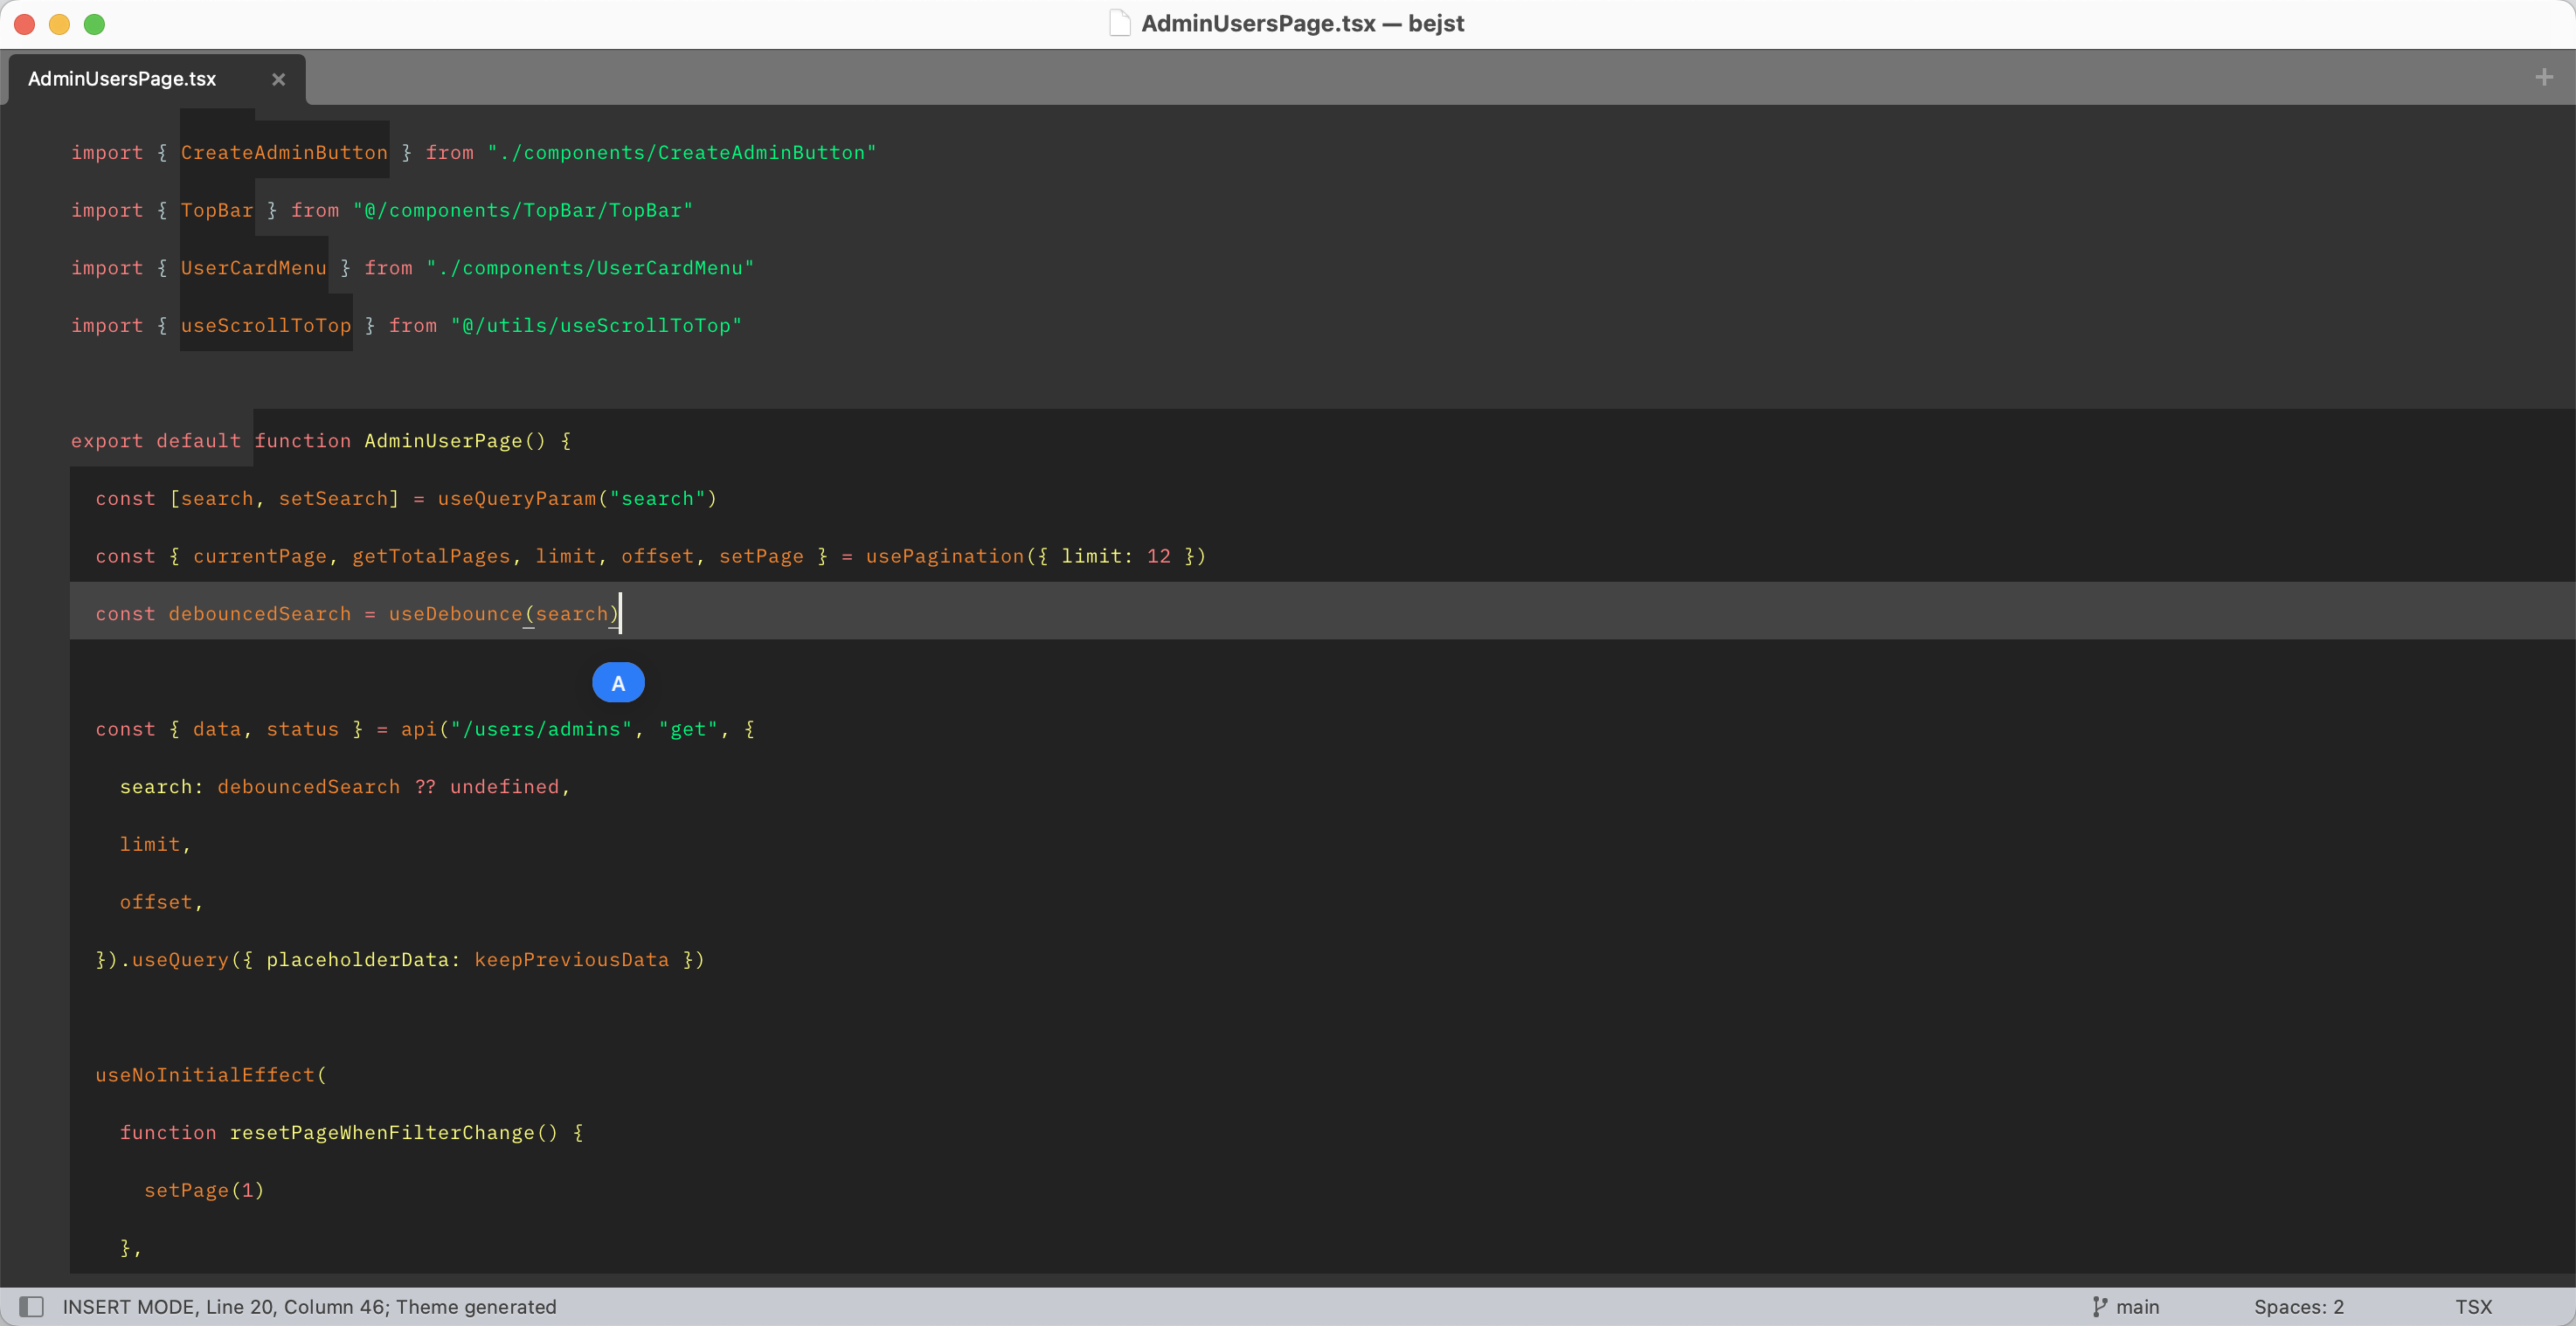Viewport: 2576px width, 1326px height.
Task: Click the "@/utils/useScrollToTop" path string
Action: point(596,325)
